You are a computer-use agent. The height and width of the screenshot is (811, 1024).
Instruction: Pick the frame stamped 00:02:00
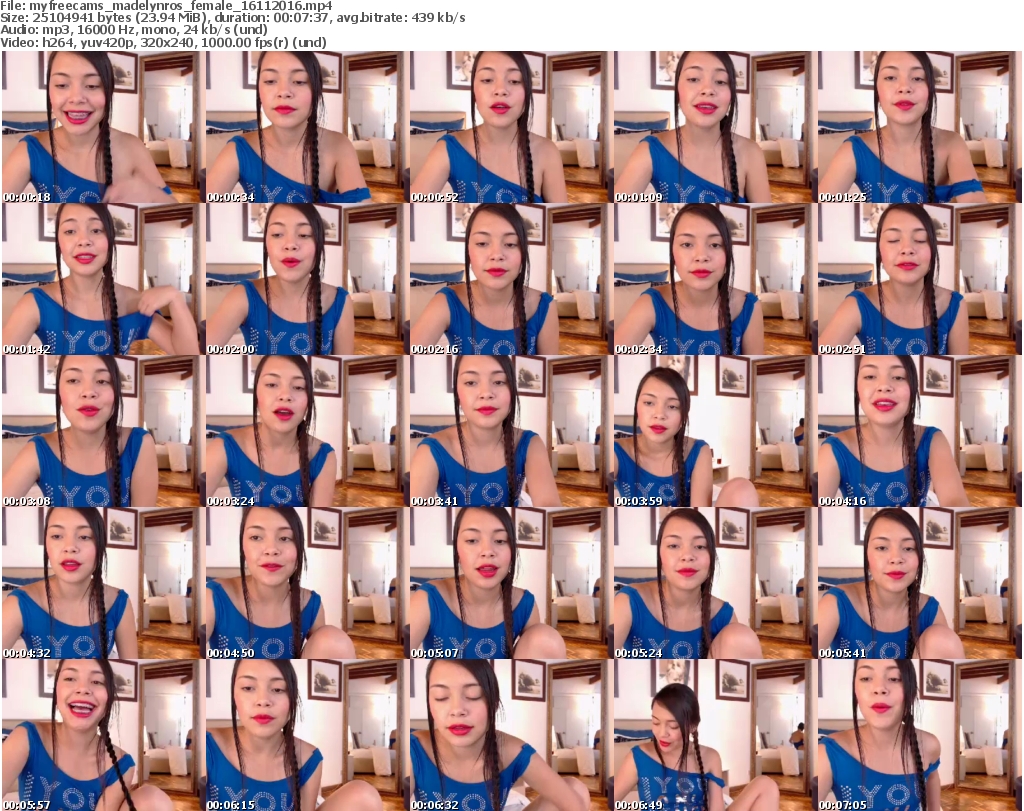tap(306, 279)
